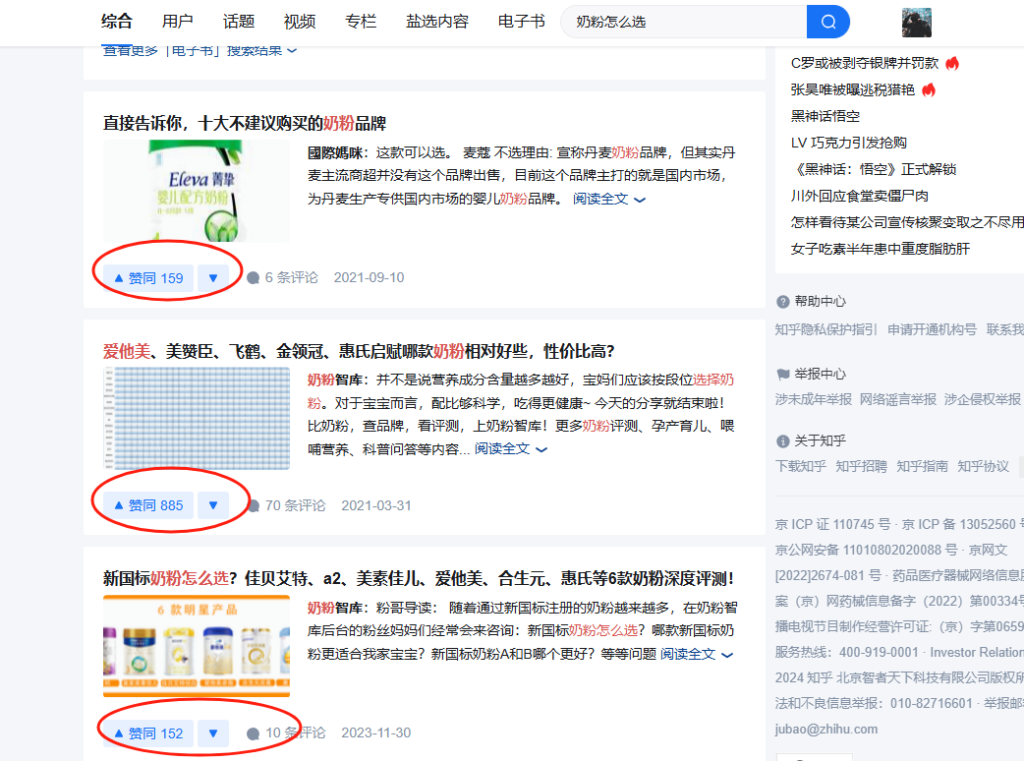Toggle downvote on the first search result
Viewport: 1024px width, 761px height.
point(213,277)
